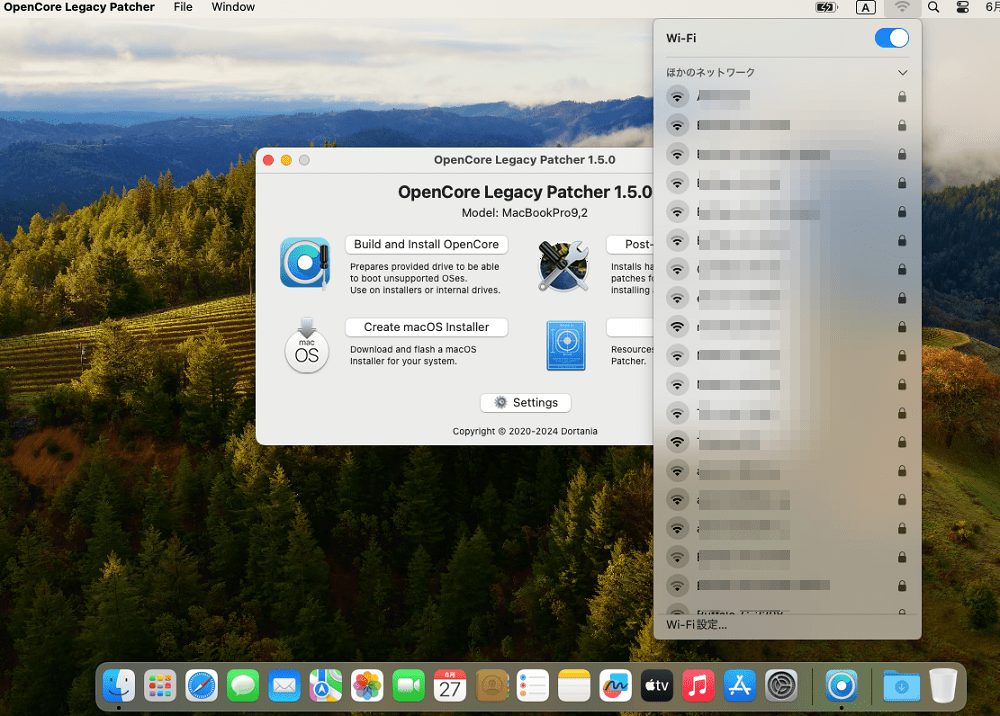Click the Post-Install tools icon

click(563, 265)
